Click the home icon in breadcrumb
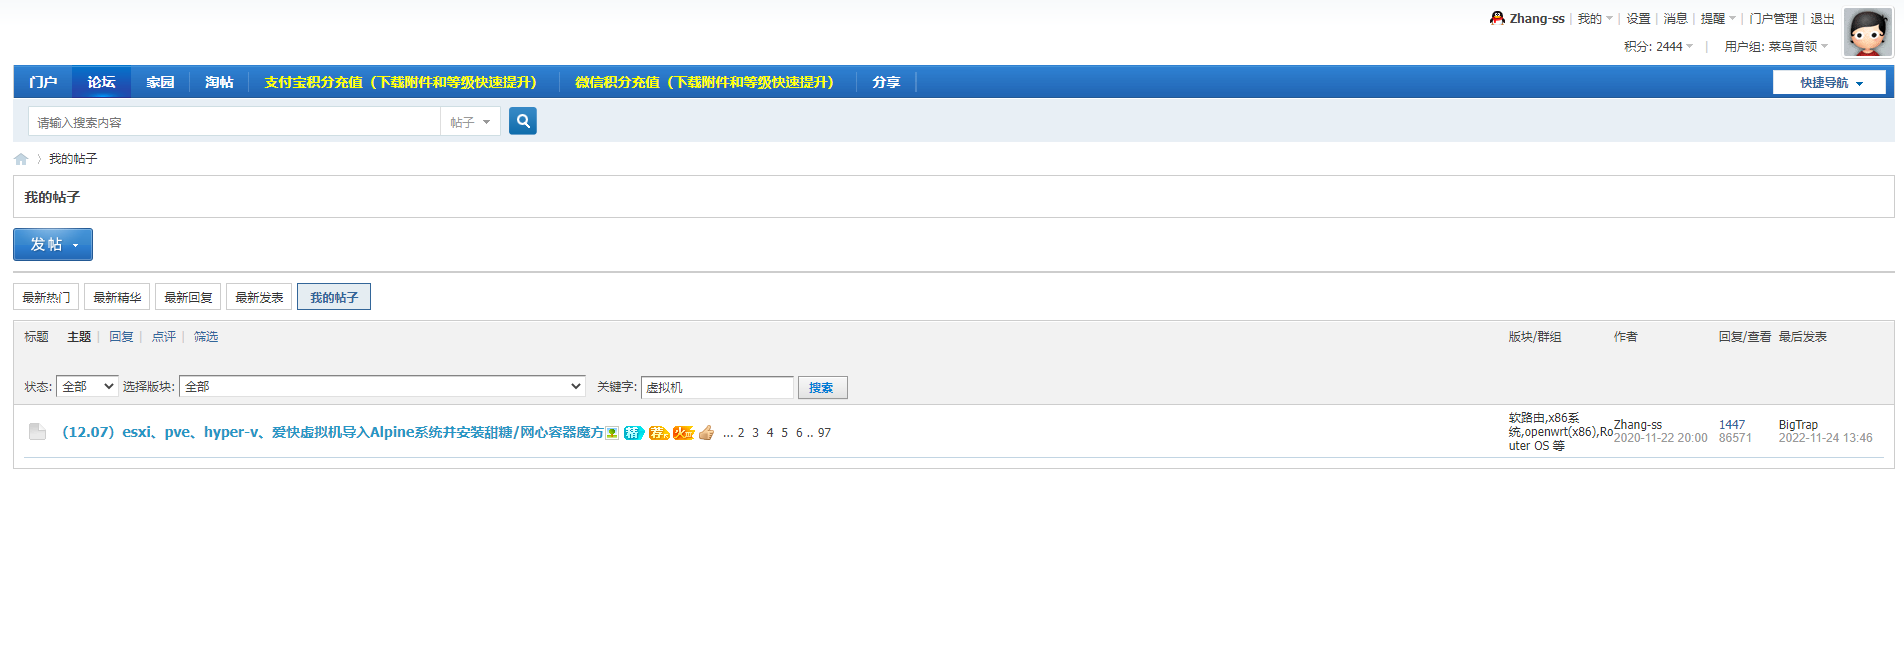The height and width of the screenshot is (648, 1904). pyautogui.click(x=21, y=159)
